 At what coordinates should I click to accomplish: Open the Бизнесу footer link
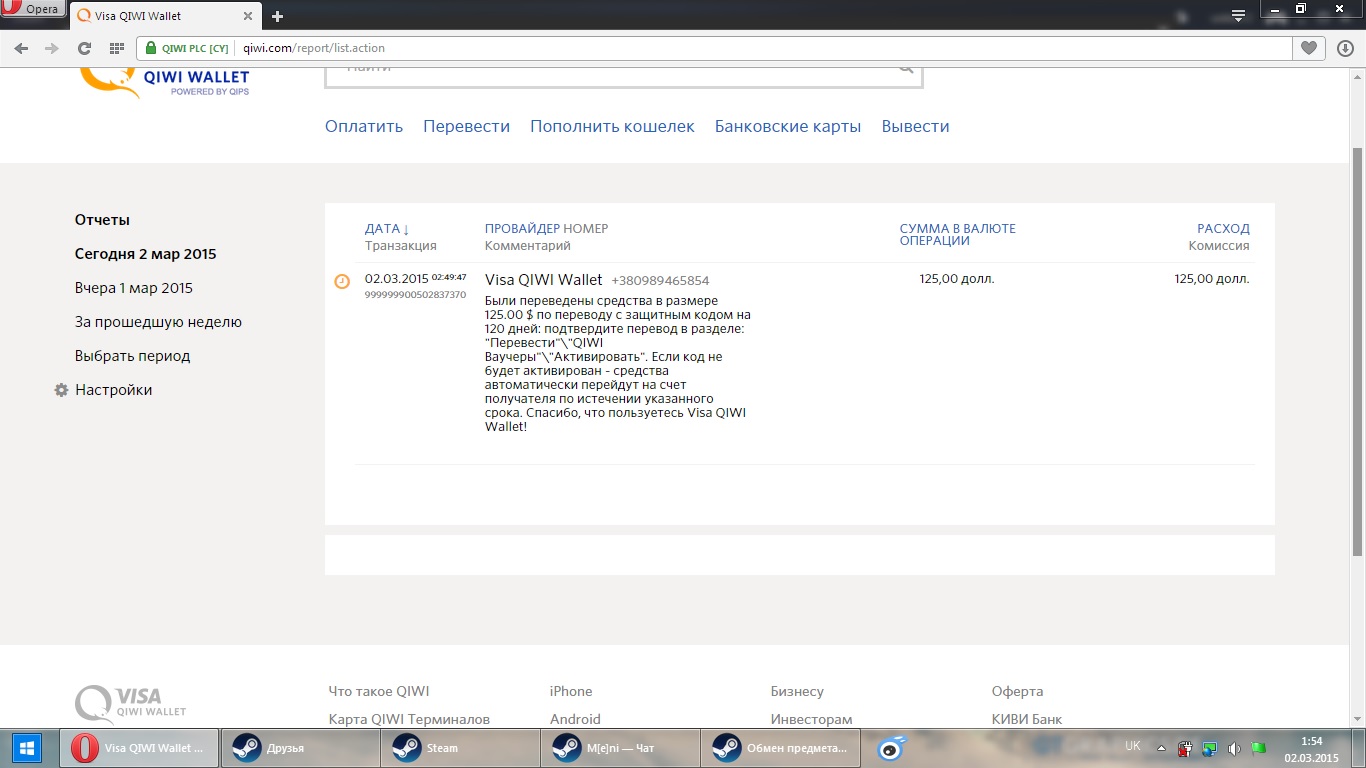[797, 691]
